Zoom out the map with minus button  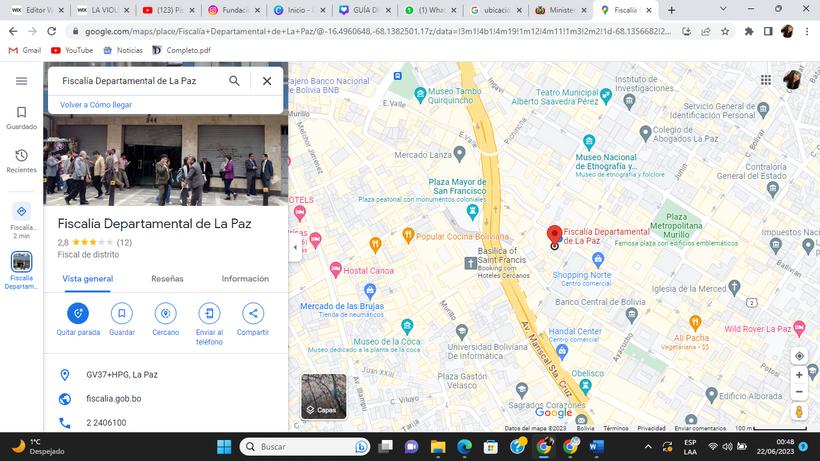799,391
